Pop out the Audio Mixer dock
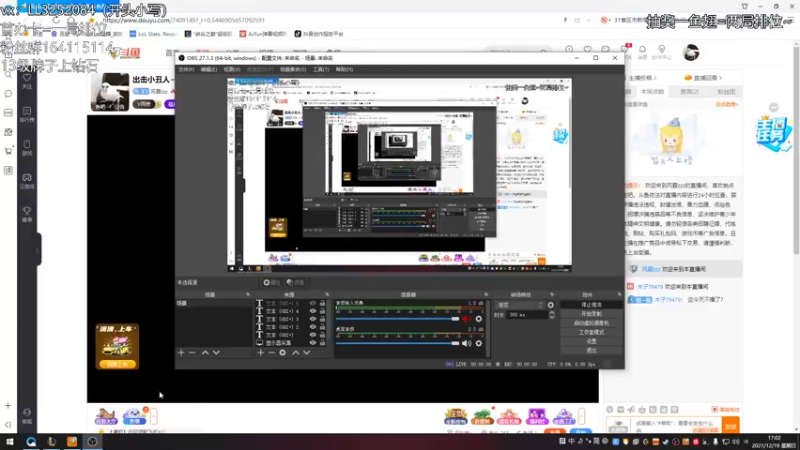Screen dimensions: 800x450 coord(486,294)
